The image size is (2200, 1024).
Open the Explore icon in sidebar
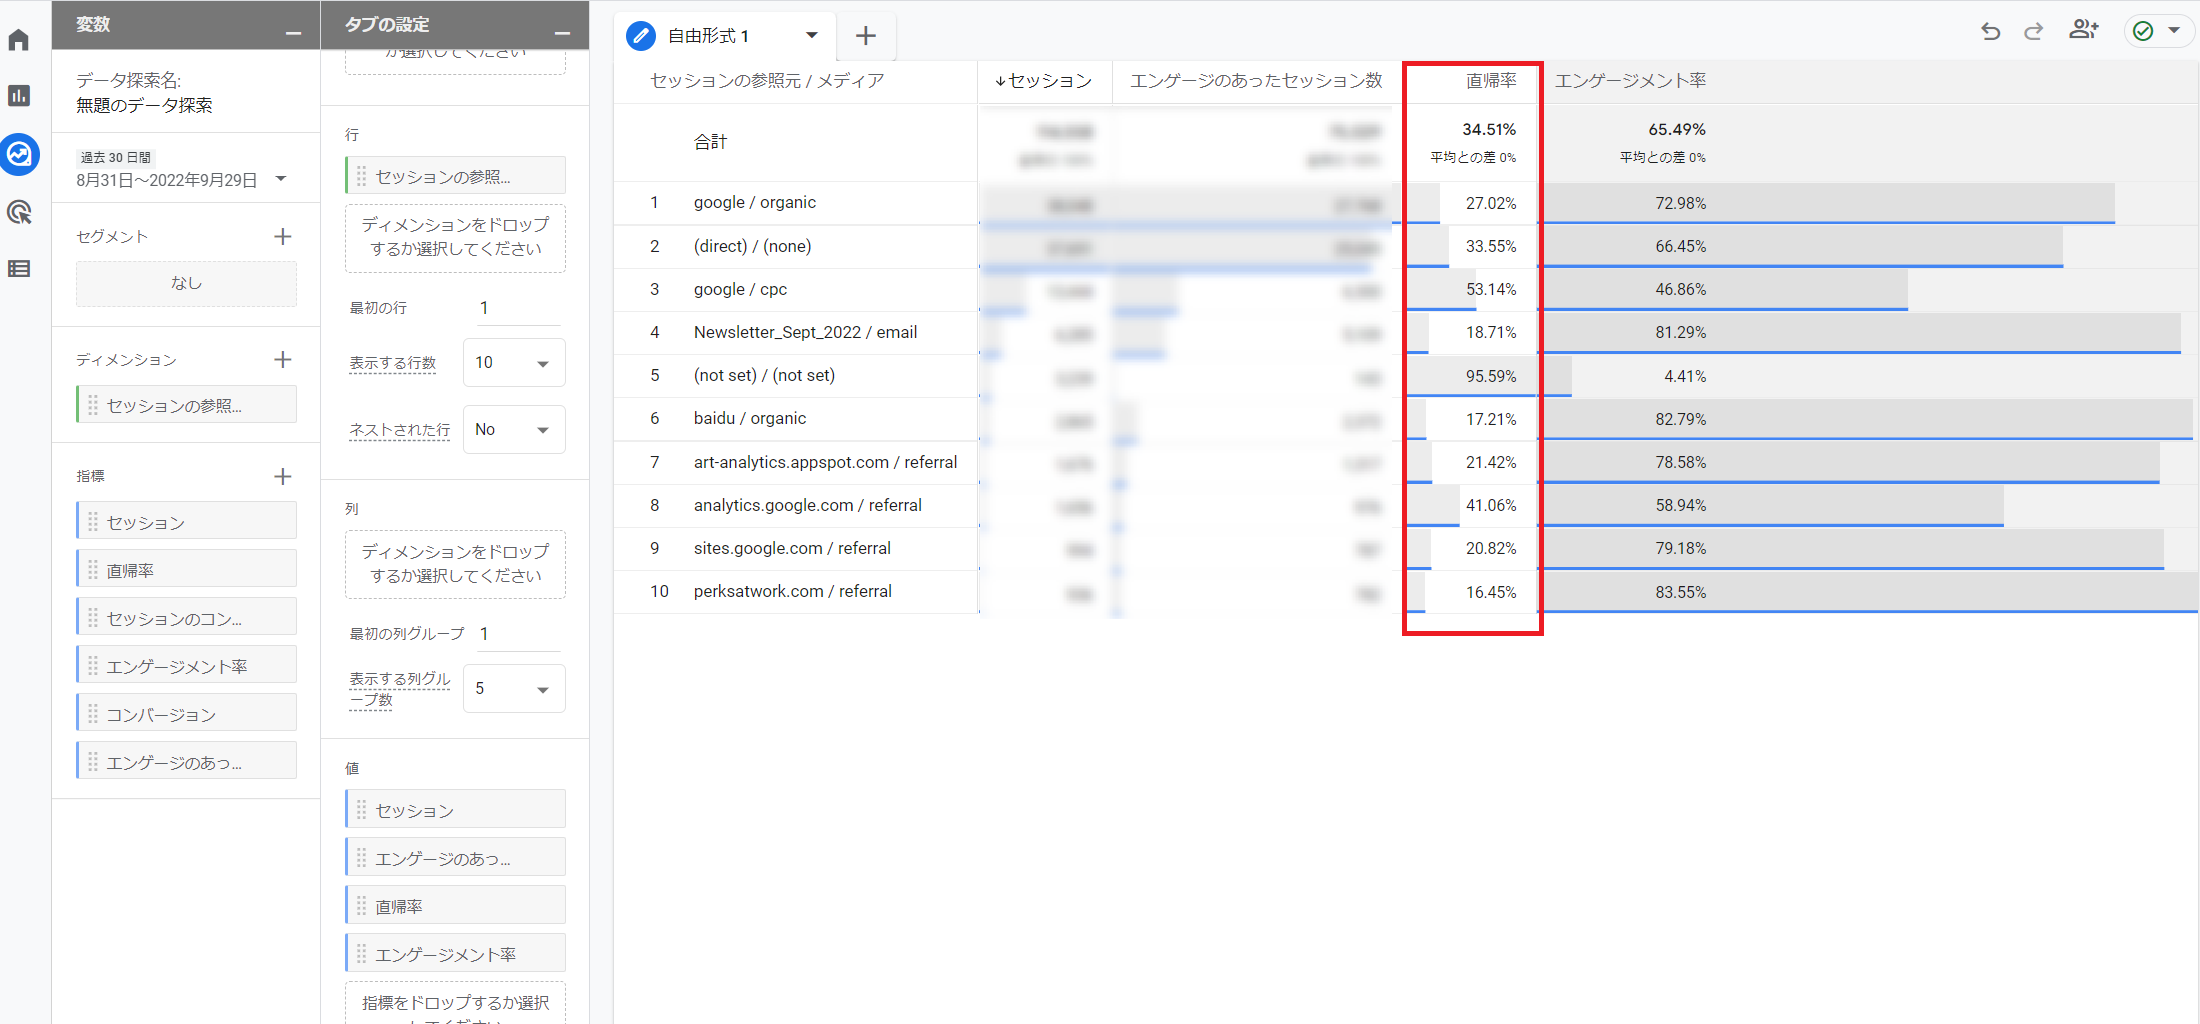click(19, 154)
